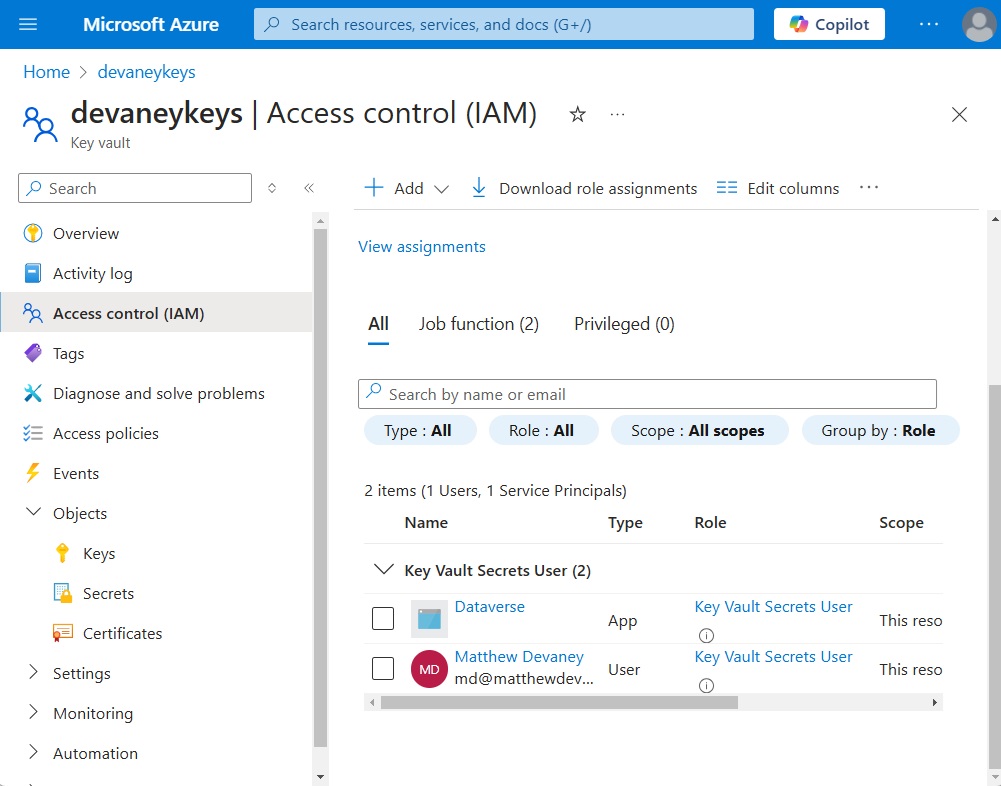Click the info icon in Dataverse row
The height and width of the screenshot is (786, 1001).
tap(706, 635)
